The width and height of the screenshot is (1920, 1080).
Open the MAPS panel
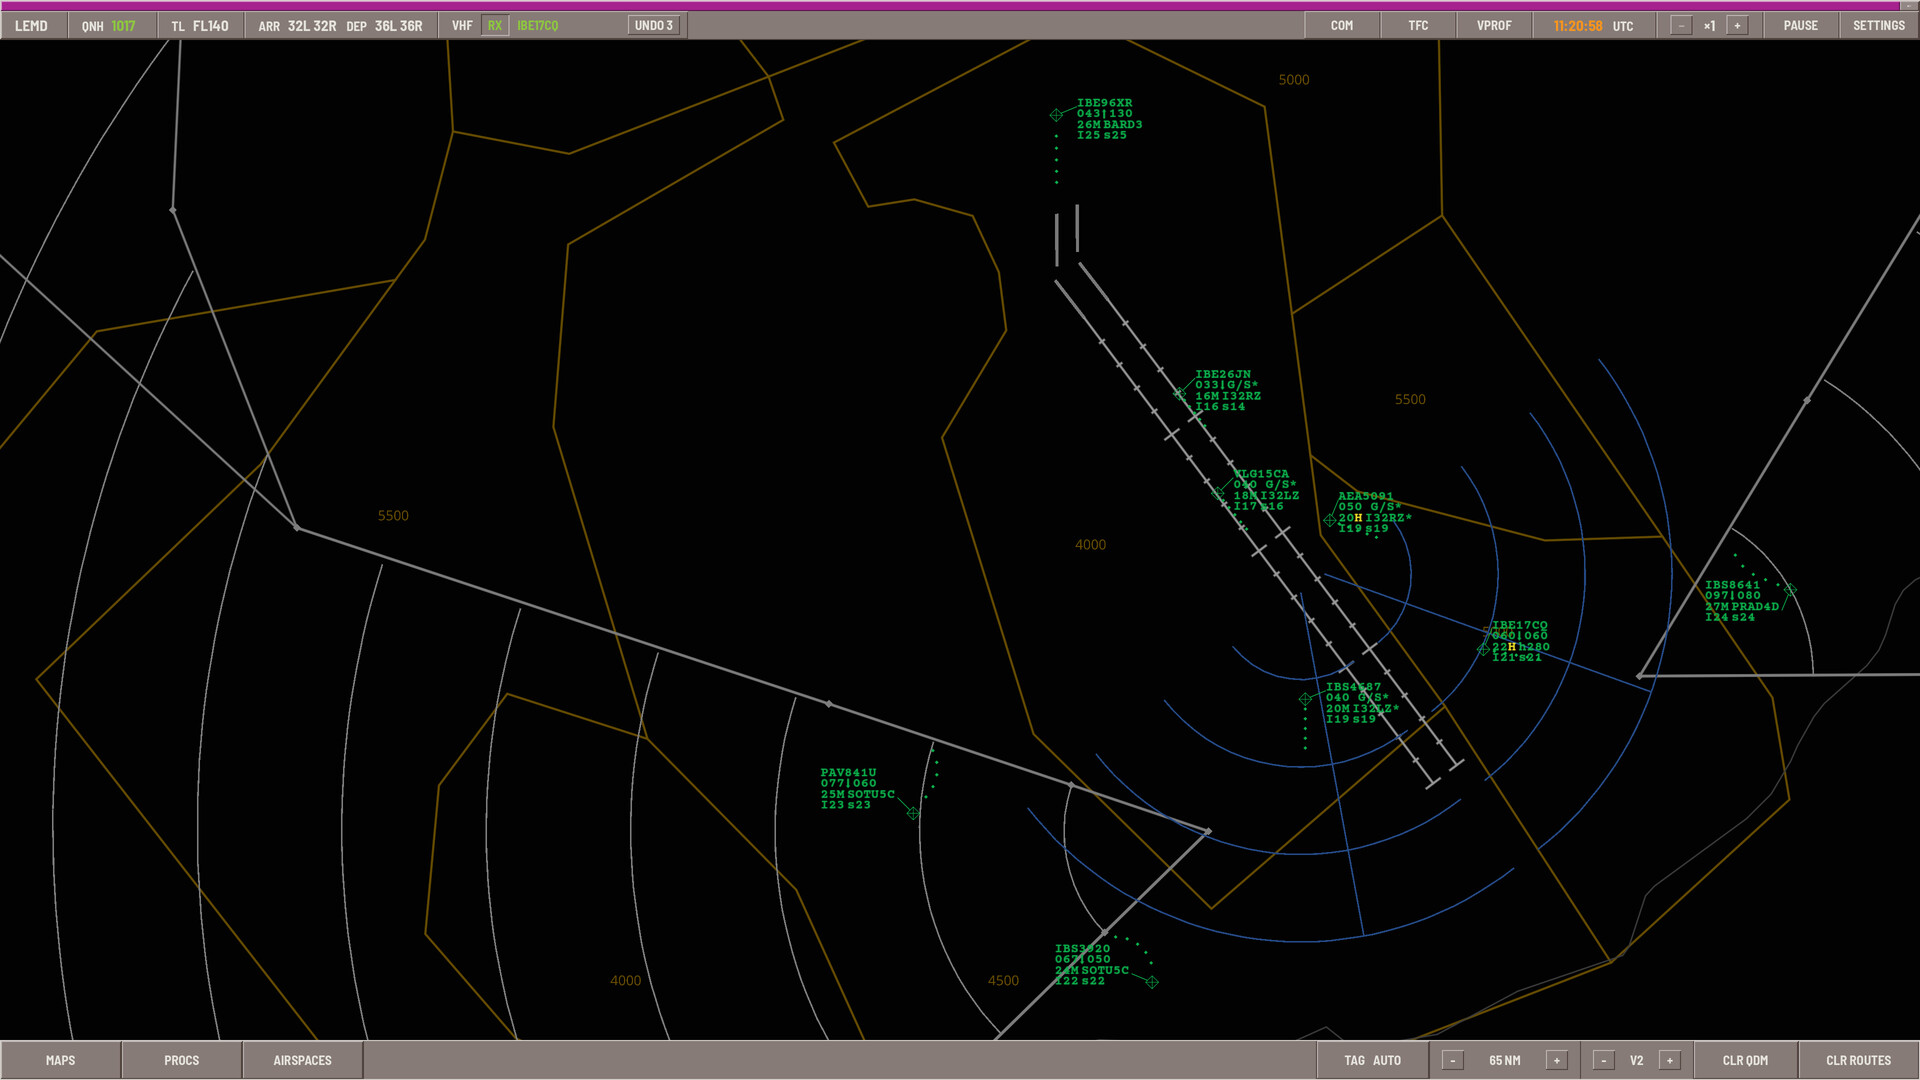(61, 1060)
